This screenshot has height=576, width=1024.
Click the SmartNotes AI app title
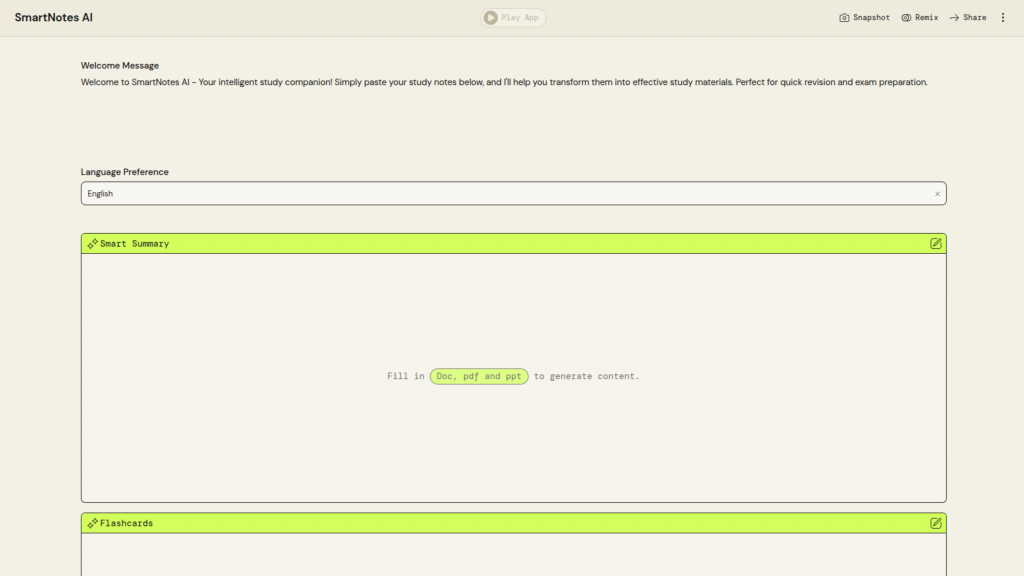[x=54, y=18]
